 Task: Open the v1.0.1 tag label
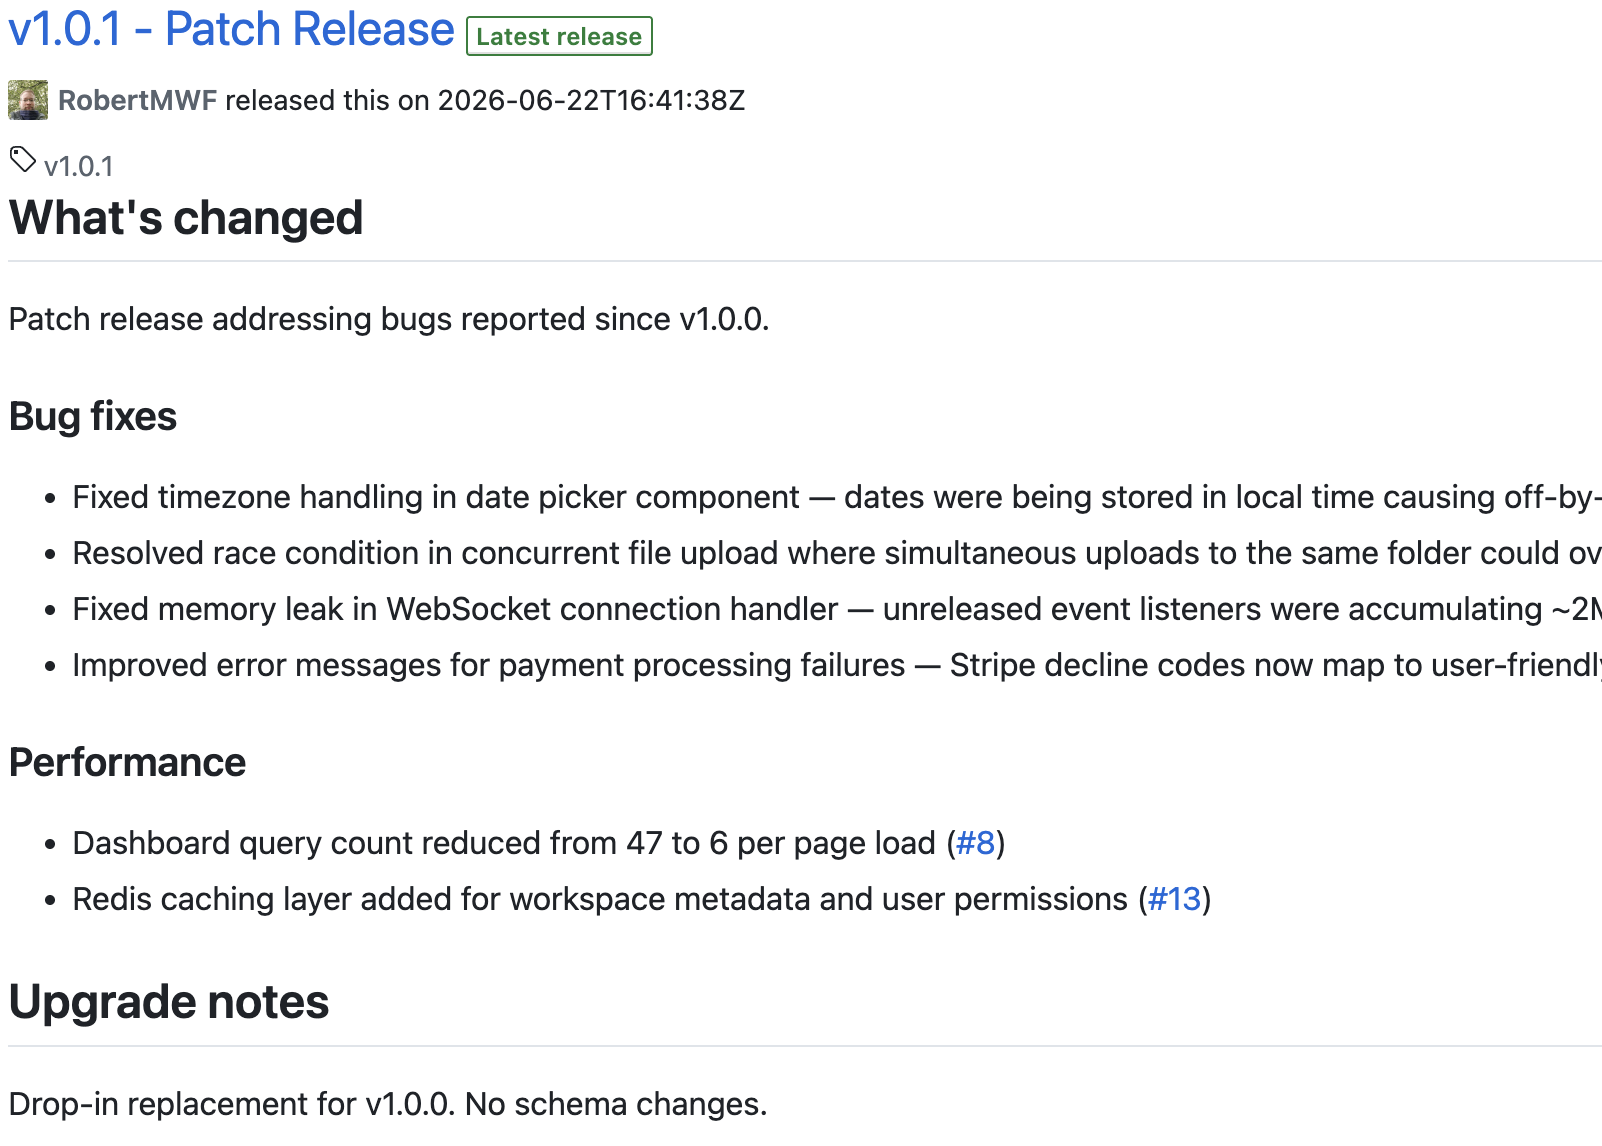79,166
